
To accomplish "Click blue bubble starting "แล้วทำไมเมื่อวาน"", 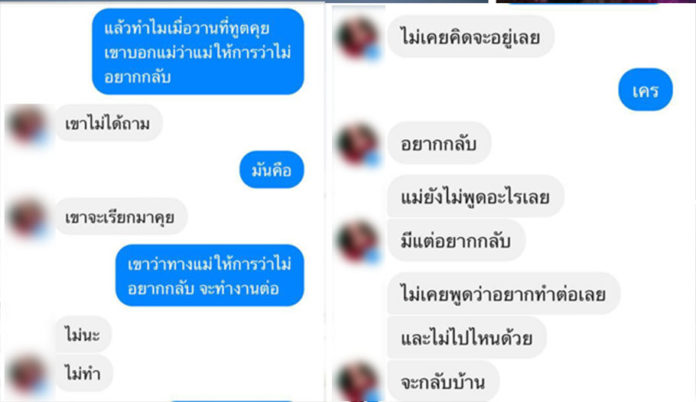I will 198,52.
